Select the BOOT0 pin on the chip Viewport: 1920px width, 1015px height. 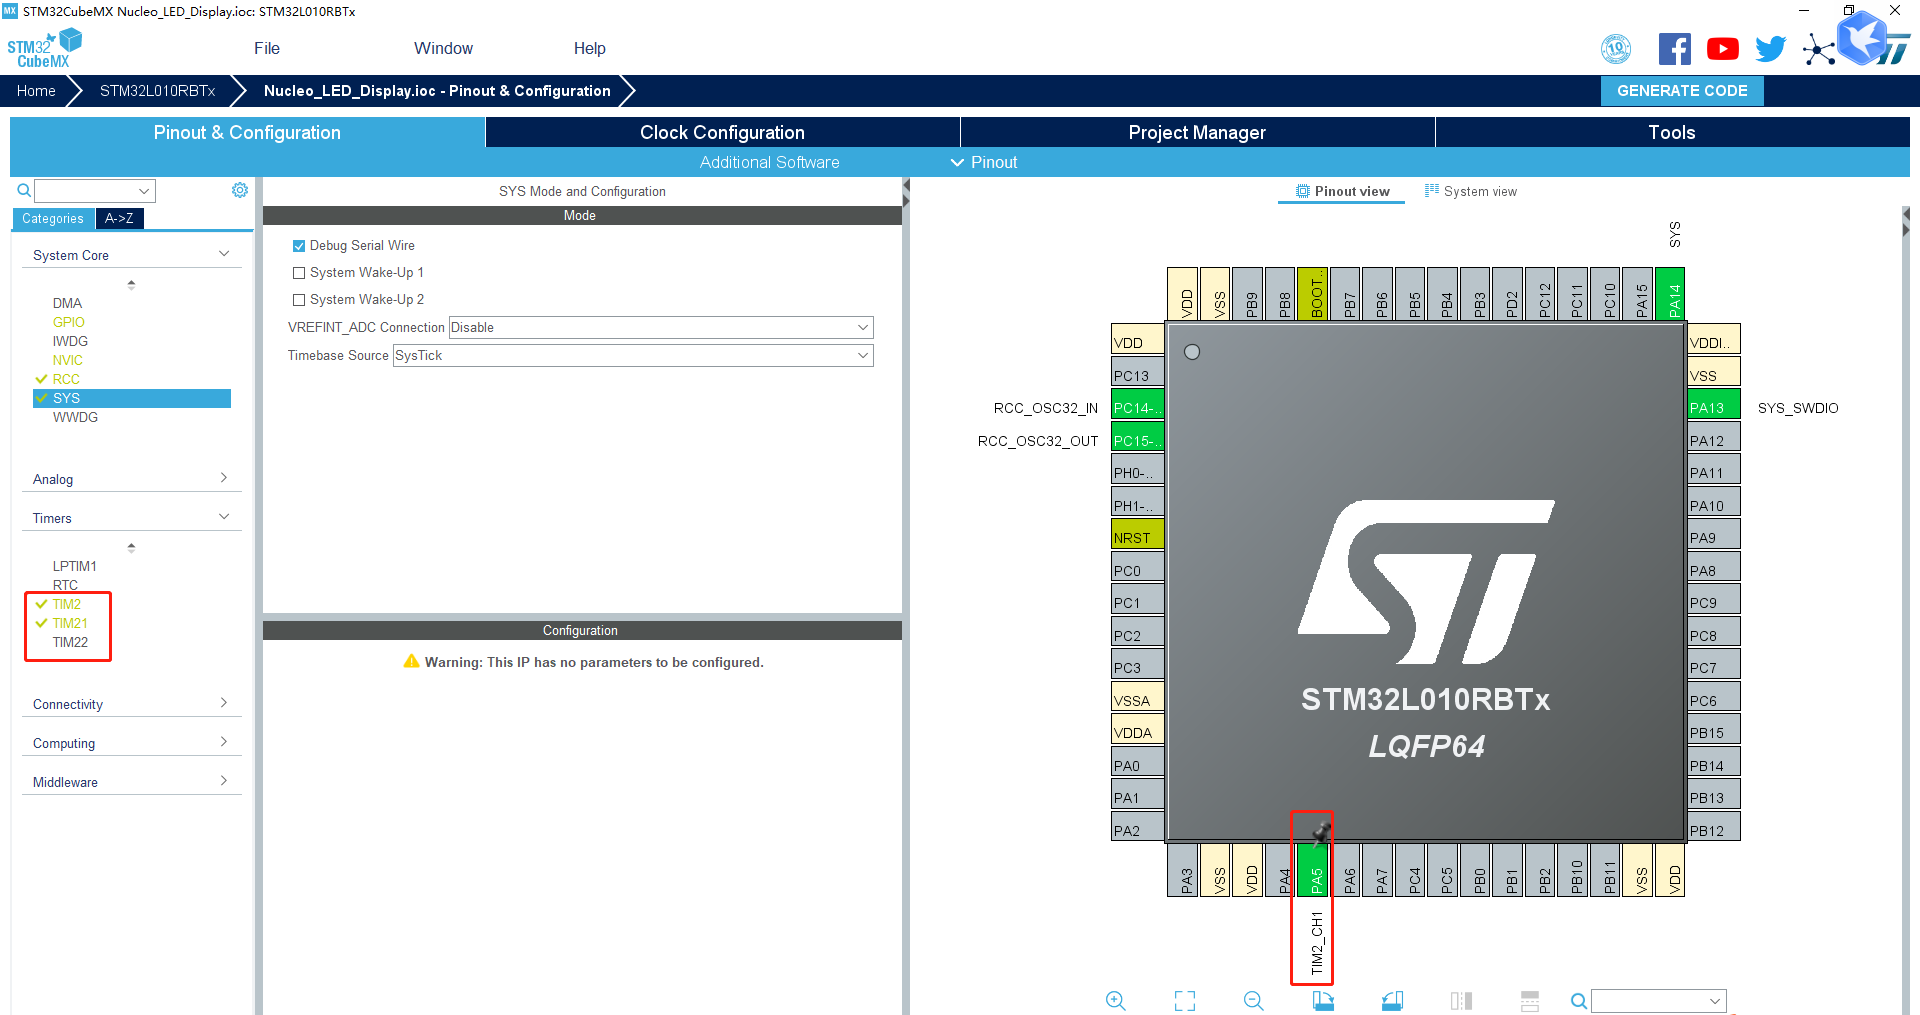click(1312, 294)
